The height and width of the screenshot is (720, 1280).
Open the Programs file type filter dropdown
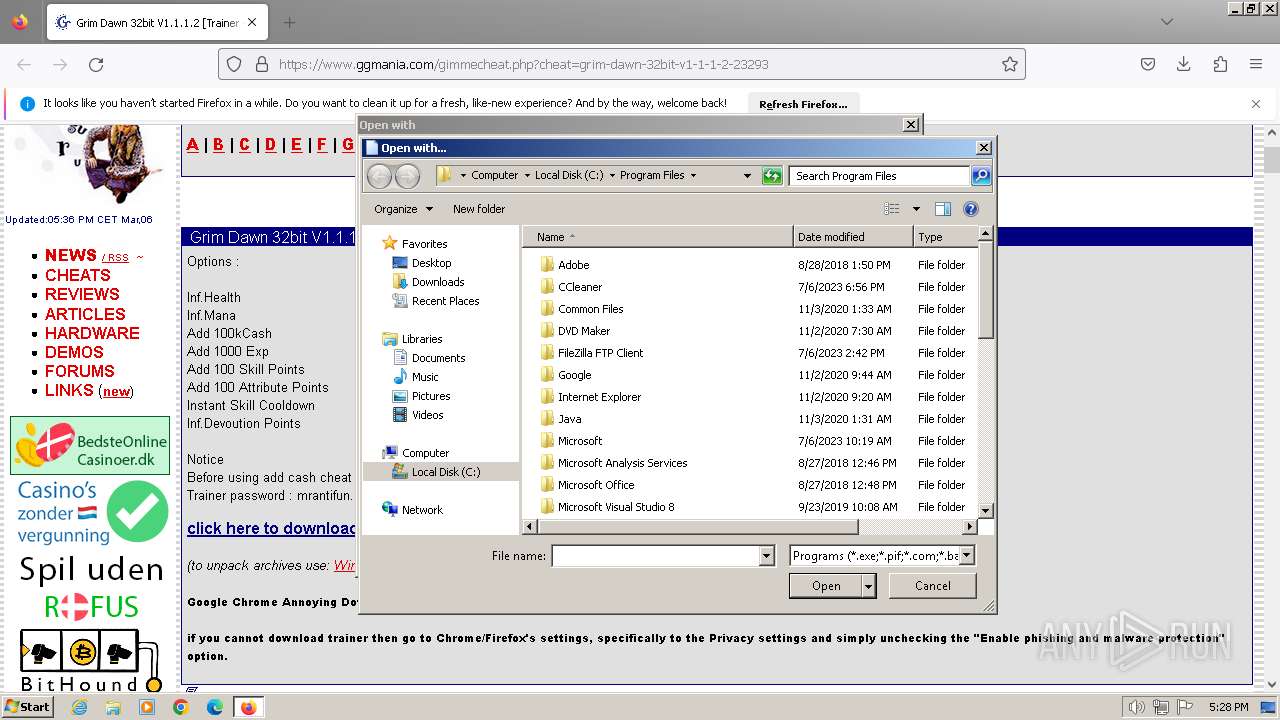[x=966, y=556]
